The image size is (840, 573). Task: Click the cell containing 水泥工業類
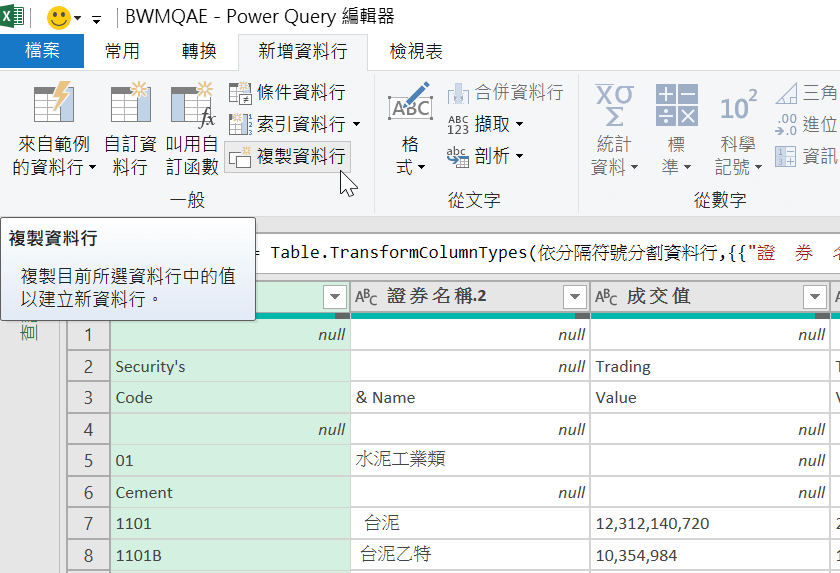(x=470, y=461)
